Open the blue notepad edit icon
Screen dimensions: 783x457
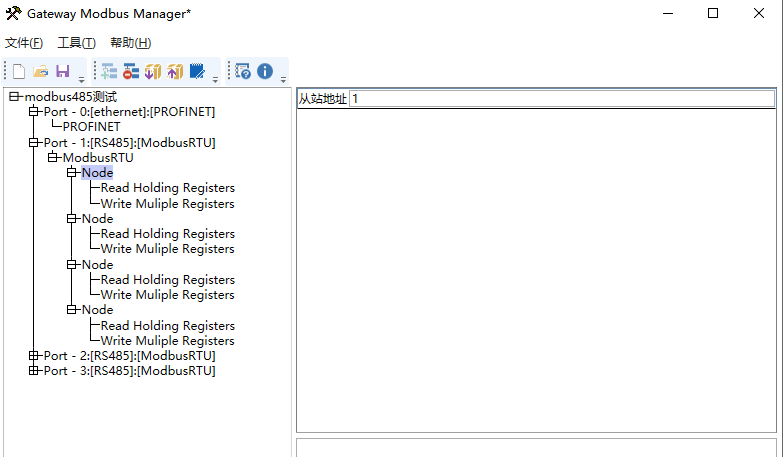197,71
